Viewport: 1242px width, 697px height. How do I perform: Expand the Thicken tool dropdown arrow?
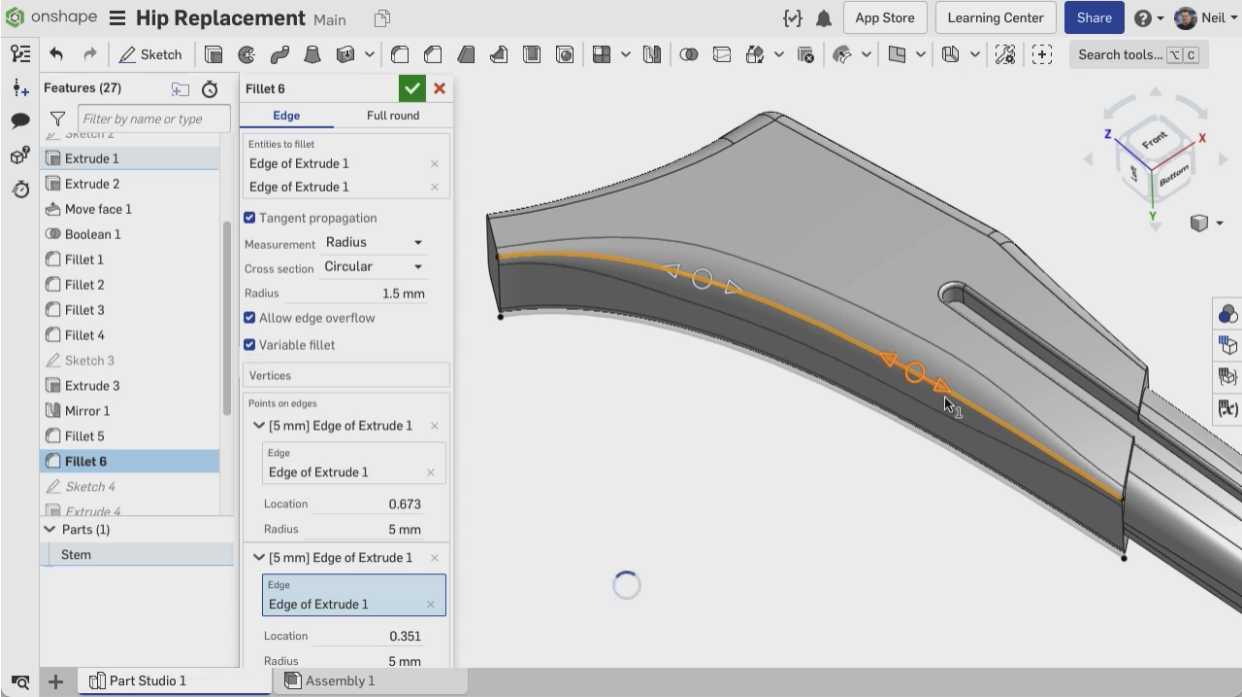[x=371, y=55]
